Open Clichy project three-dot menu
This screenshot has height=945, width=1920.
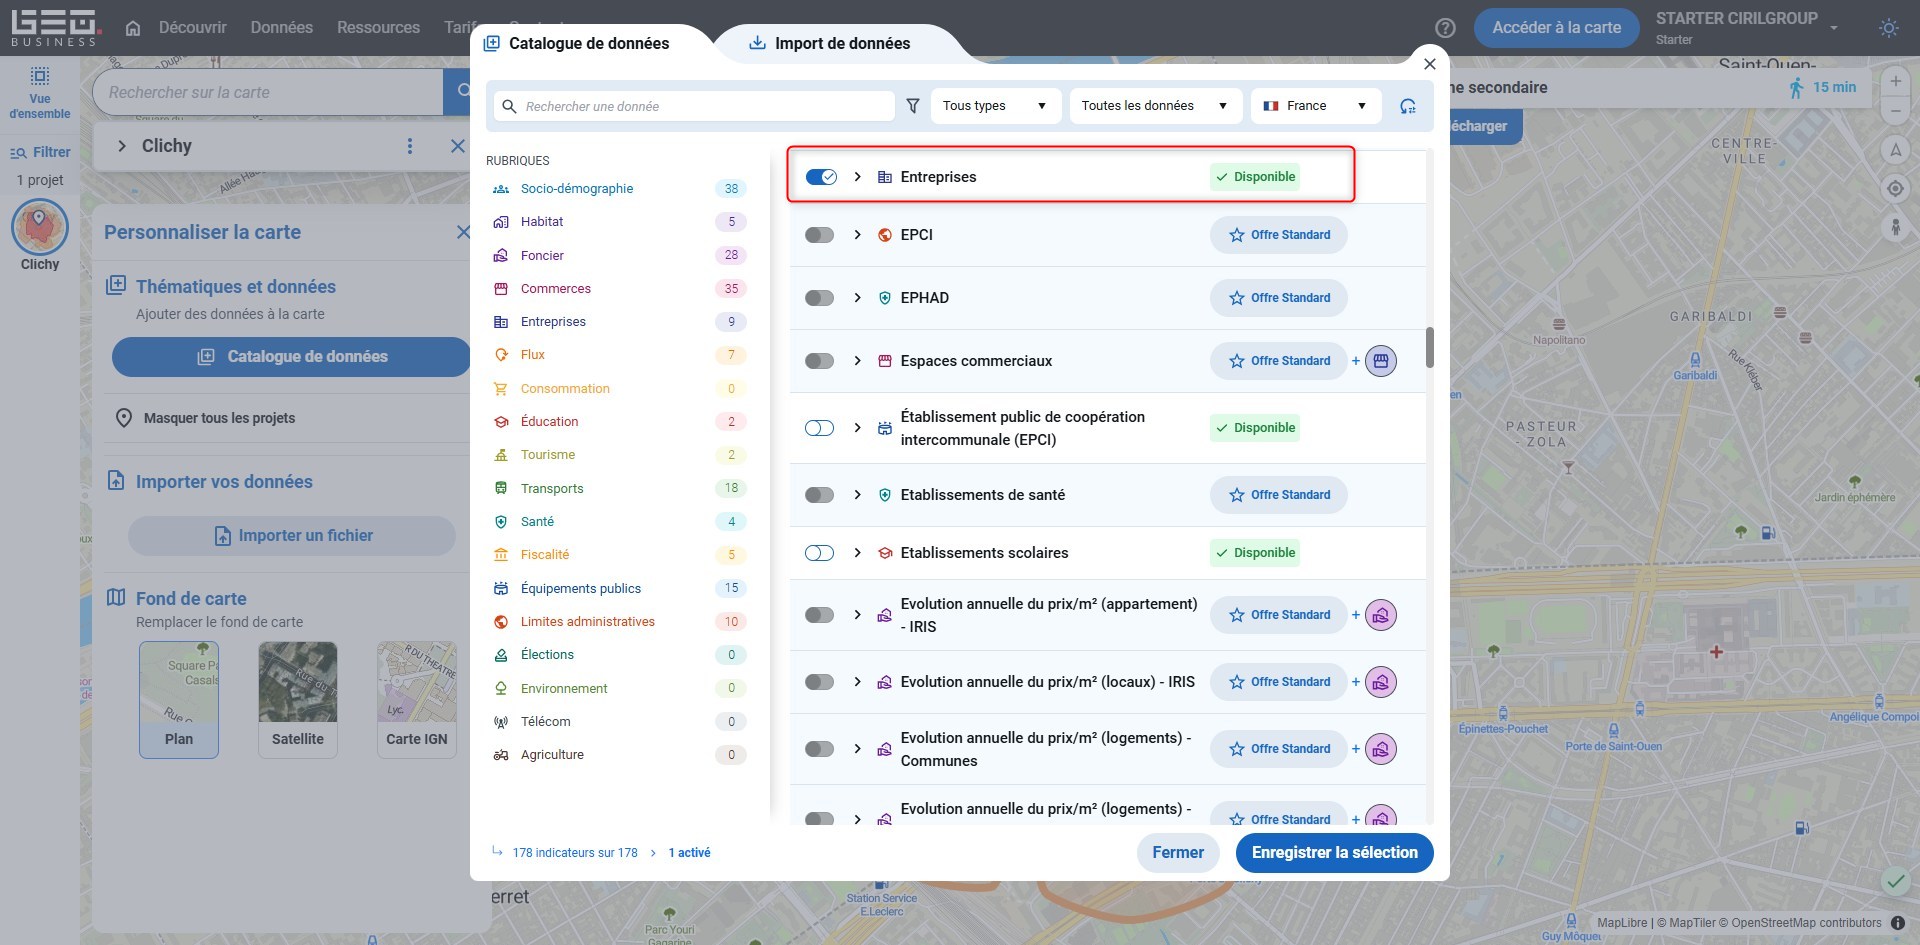409,146
